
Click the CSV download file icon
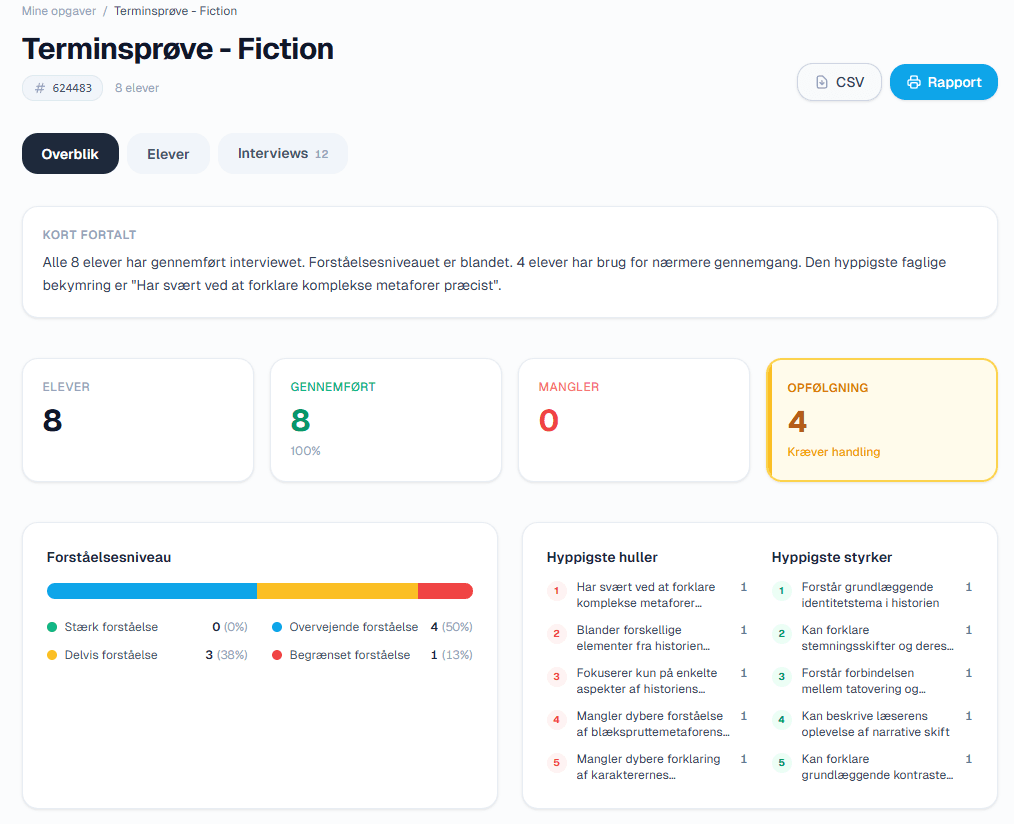(x=822, y=82)
